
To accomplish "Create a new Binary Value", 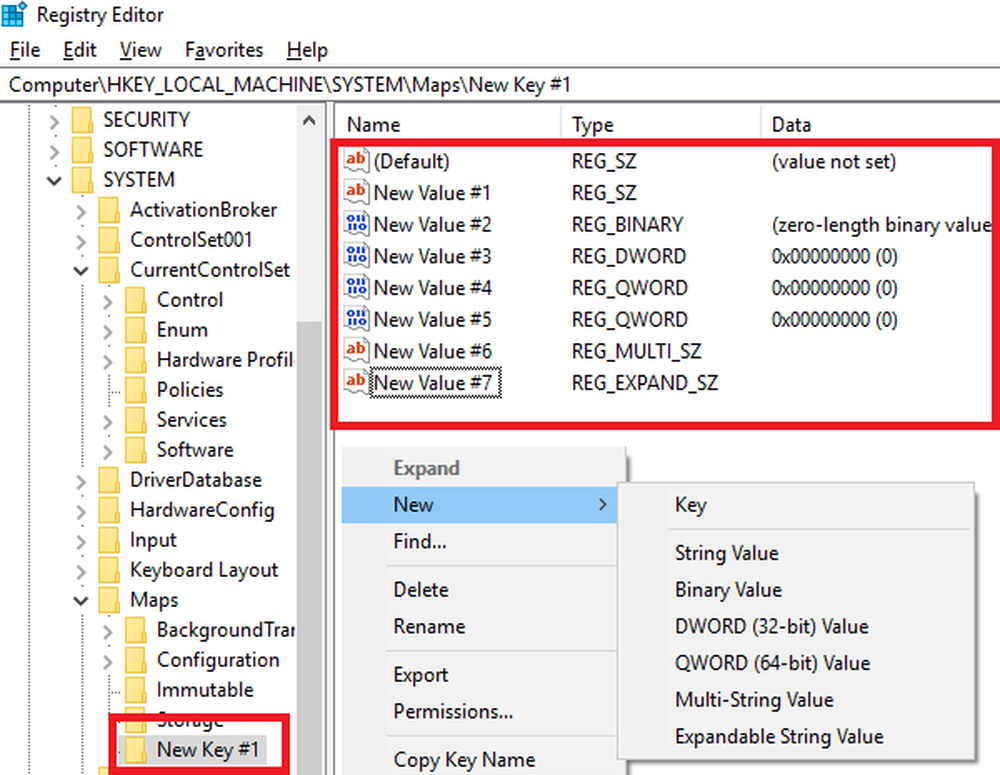I will pos(796,589).
